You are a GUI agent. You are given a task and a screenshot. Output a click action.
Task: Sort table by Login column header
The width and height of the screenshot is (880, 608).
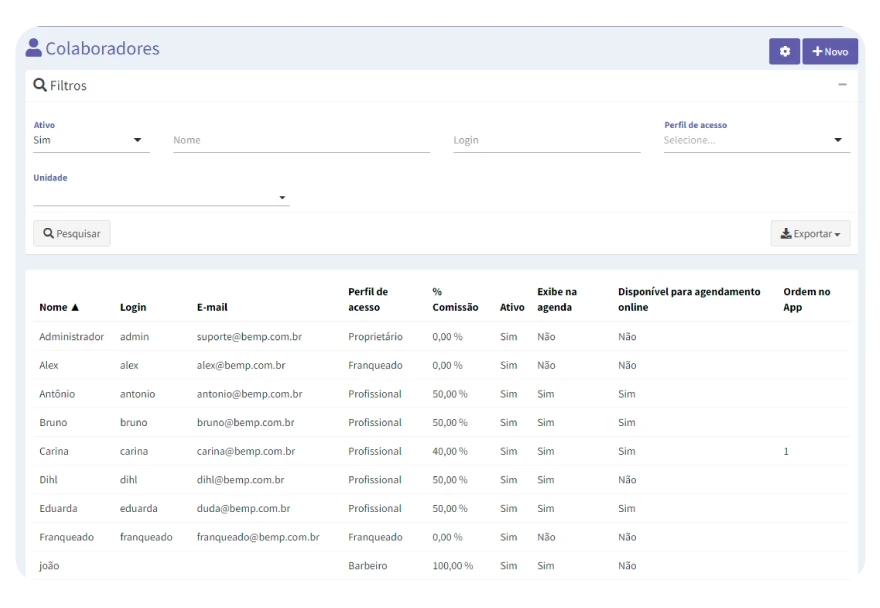pyautogui.click(x=133, y=307)
